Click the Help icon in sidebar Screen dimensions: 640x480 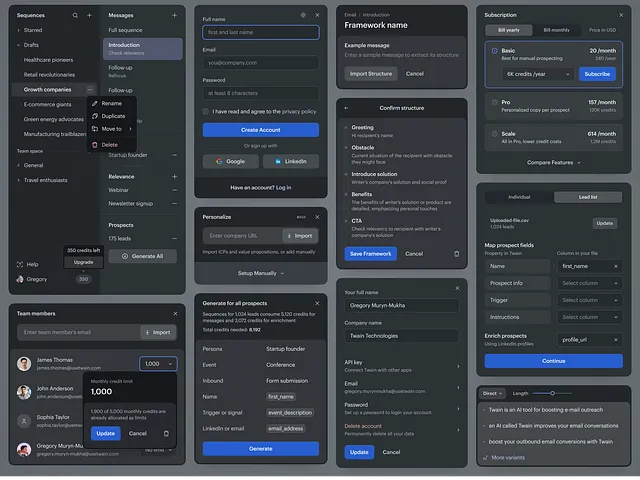coord(19,264)
